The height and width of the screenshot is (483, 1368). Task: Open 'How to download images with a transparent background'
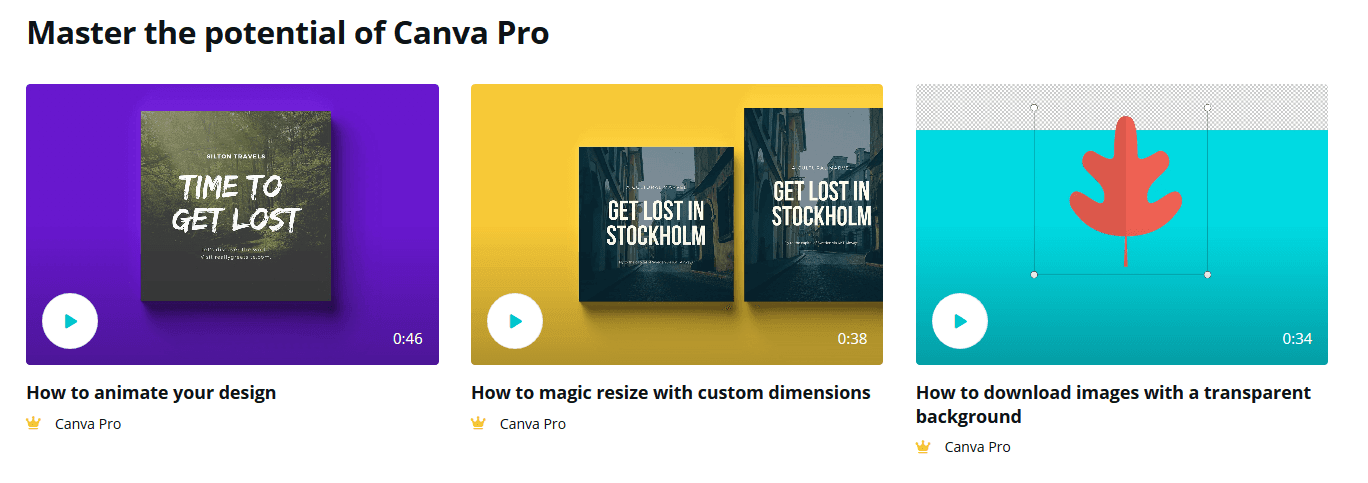(x=1113, y=405)
